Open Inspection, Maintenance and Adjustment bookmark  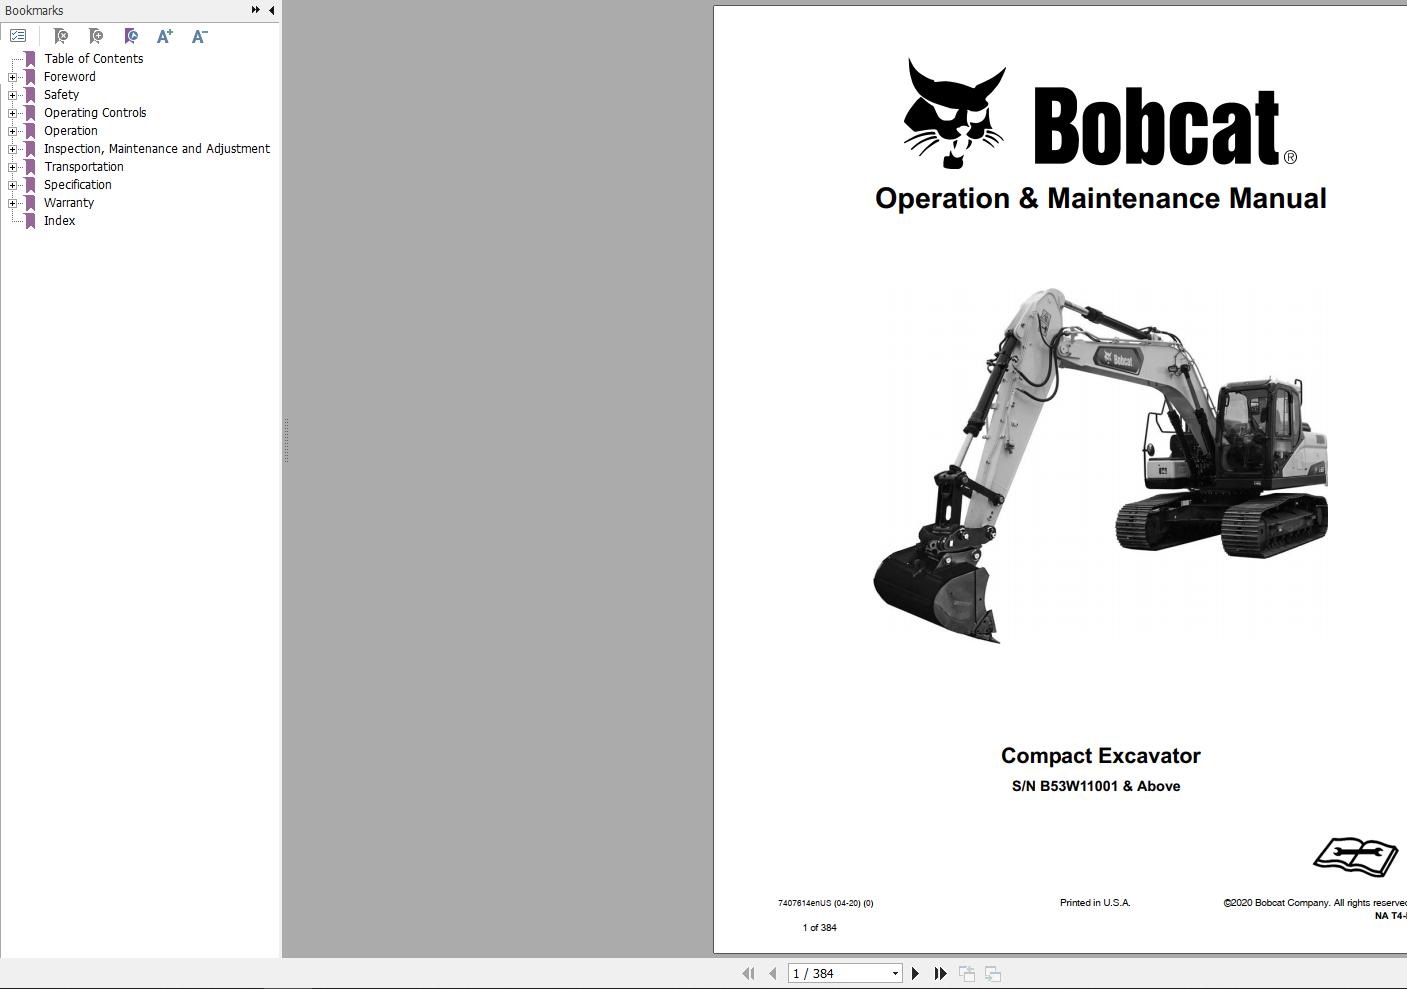point(157,149)
